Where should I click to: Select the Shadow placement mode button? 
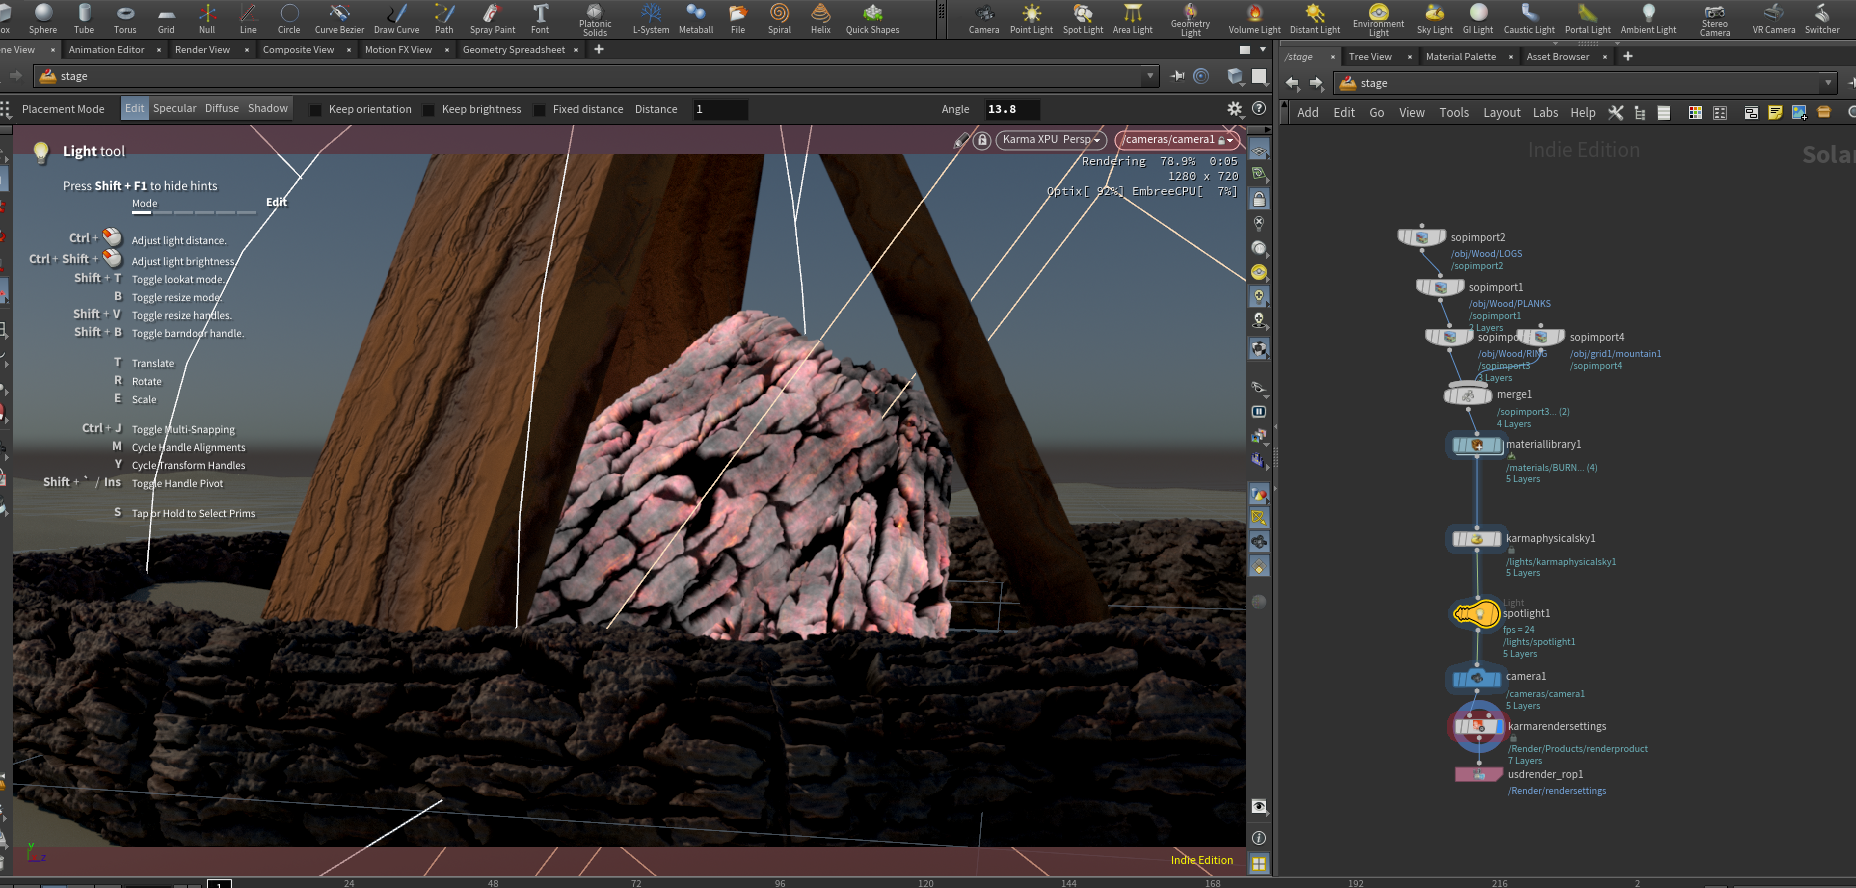pyautogui.click(x=268, y=108)
